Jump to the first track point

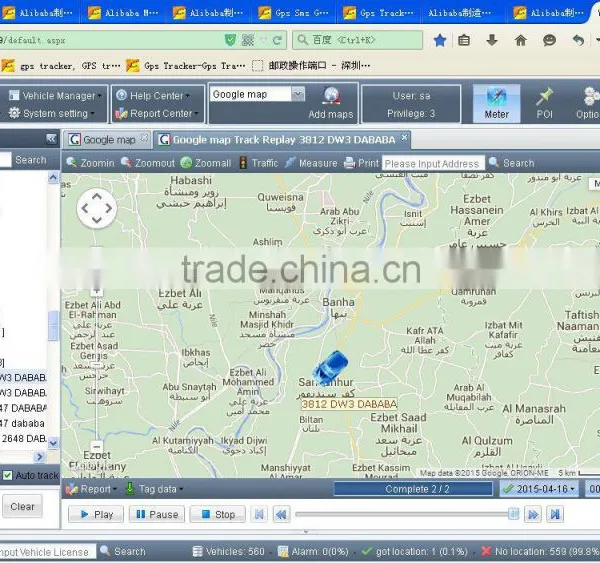click(x=259, y=514)
